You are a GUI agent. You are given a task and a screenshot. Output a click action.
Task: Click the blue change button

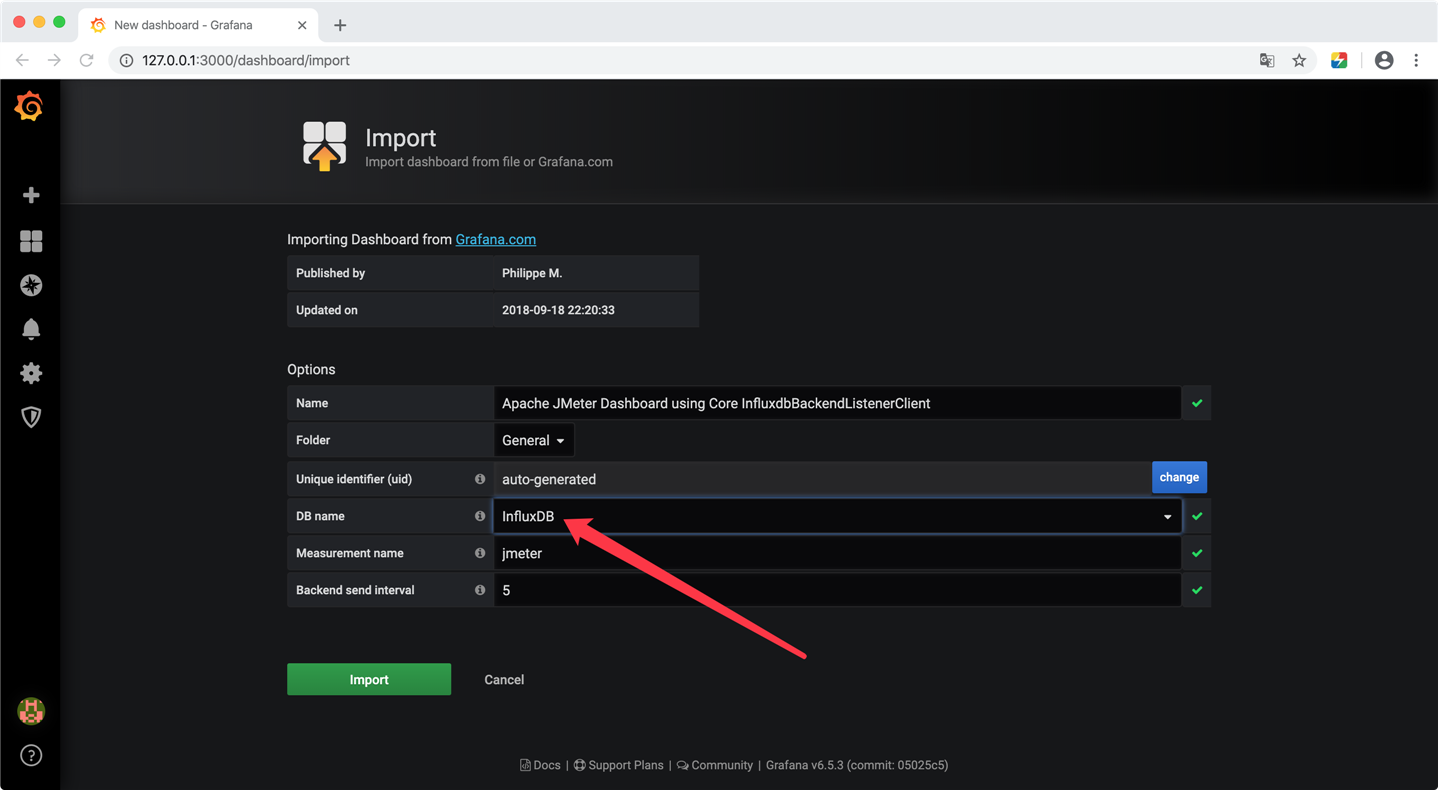[x=1179, y=477]
